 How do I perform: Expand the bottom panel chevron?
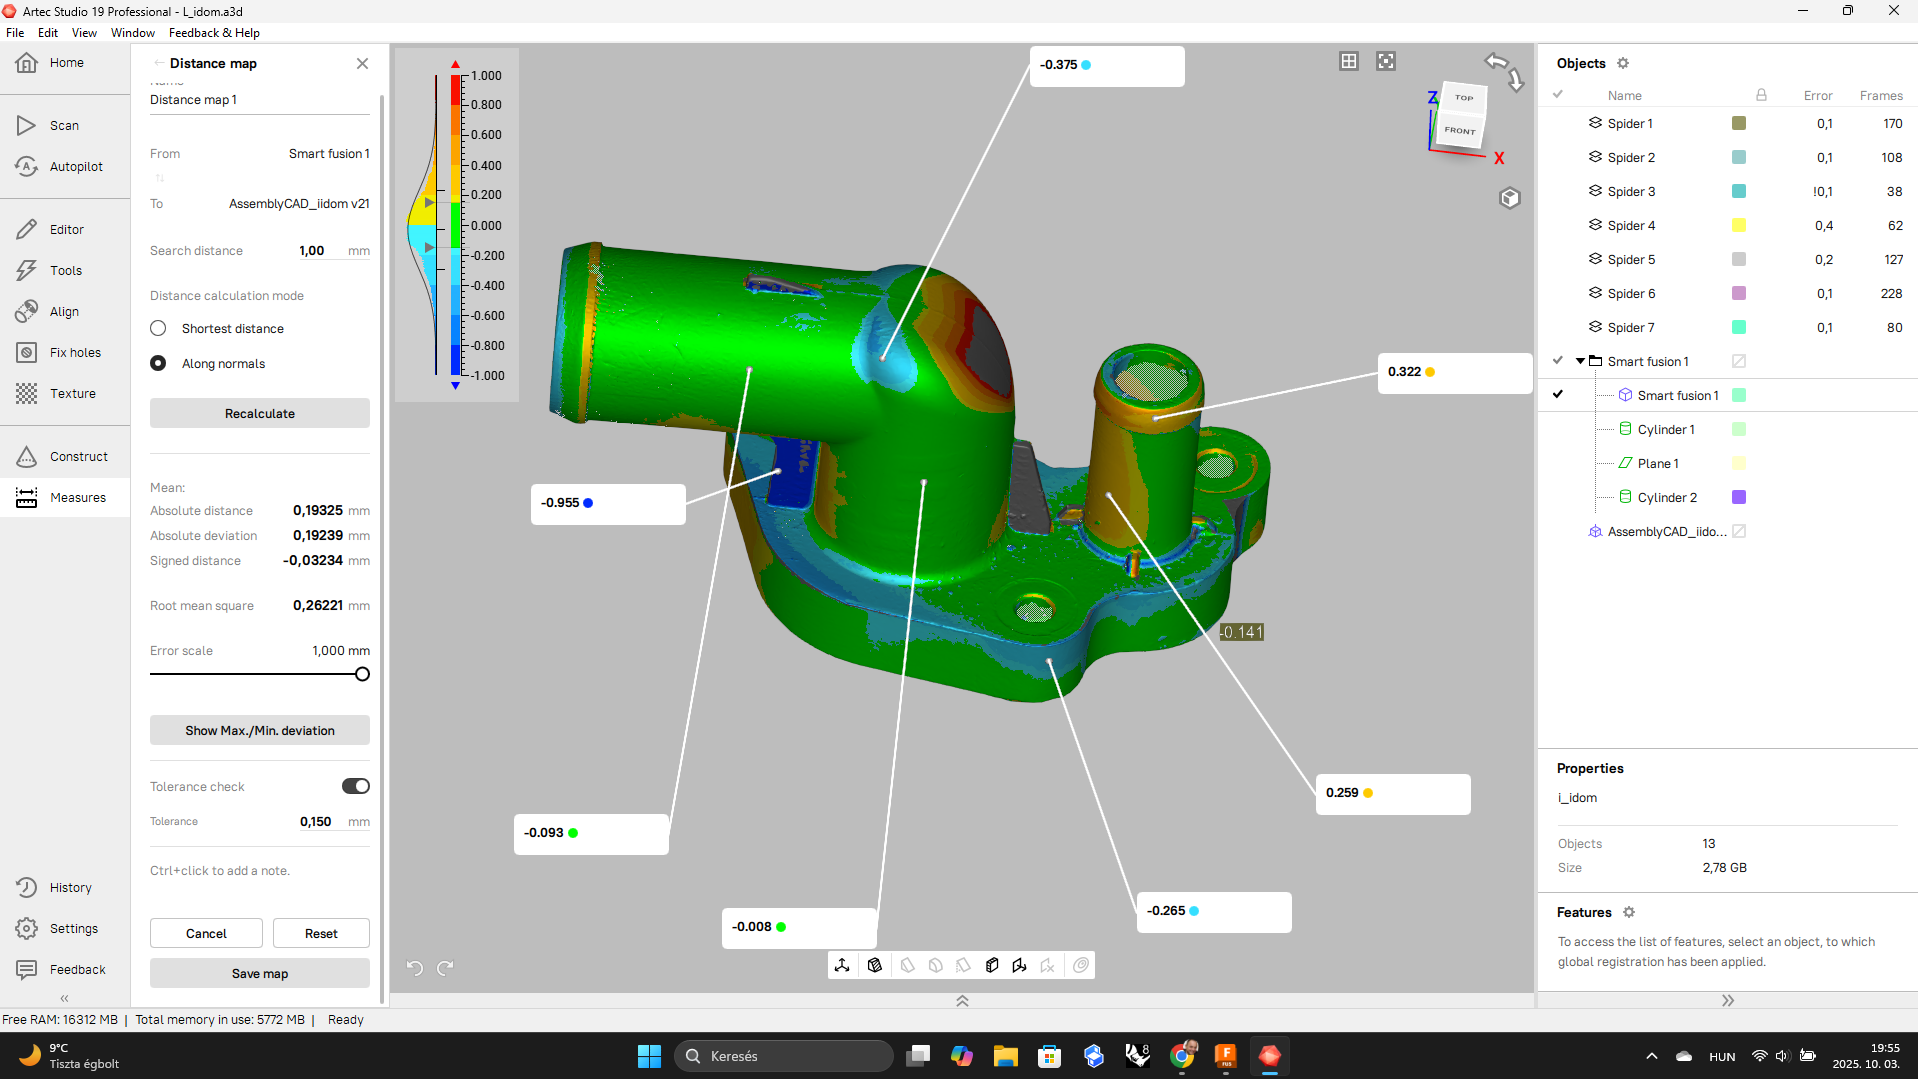962,1000
